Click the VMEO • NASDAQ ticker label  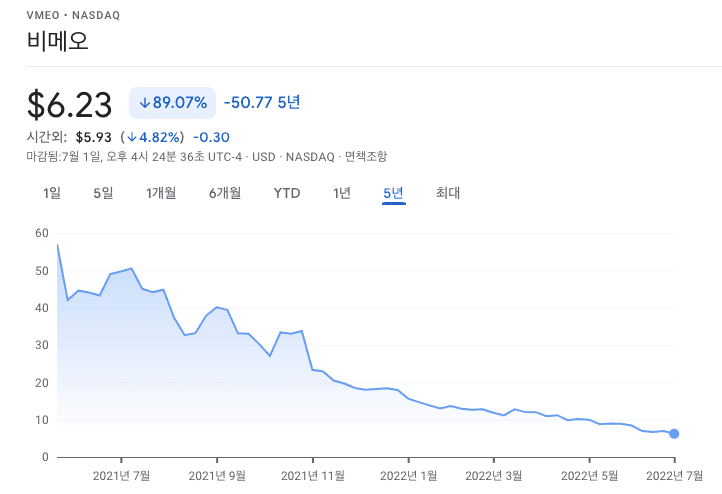[73, 15]
